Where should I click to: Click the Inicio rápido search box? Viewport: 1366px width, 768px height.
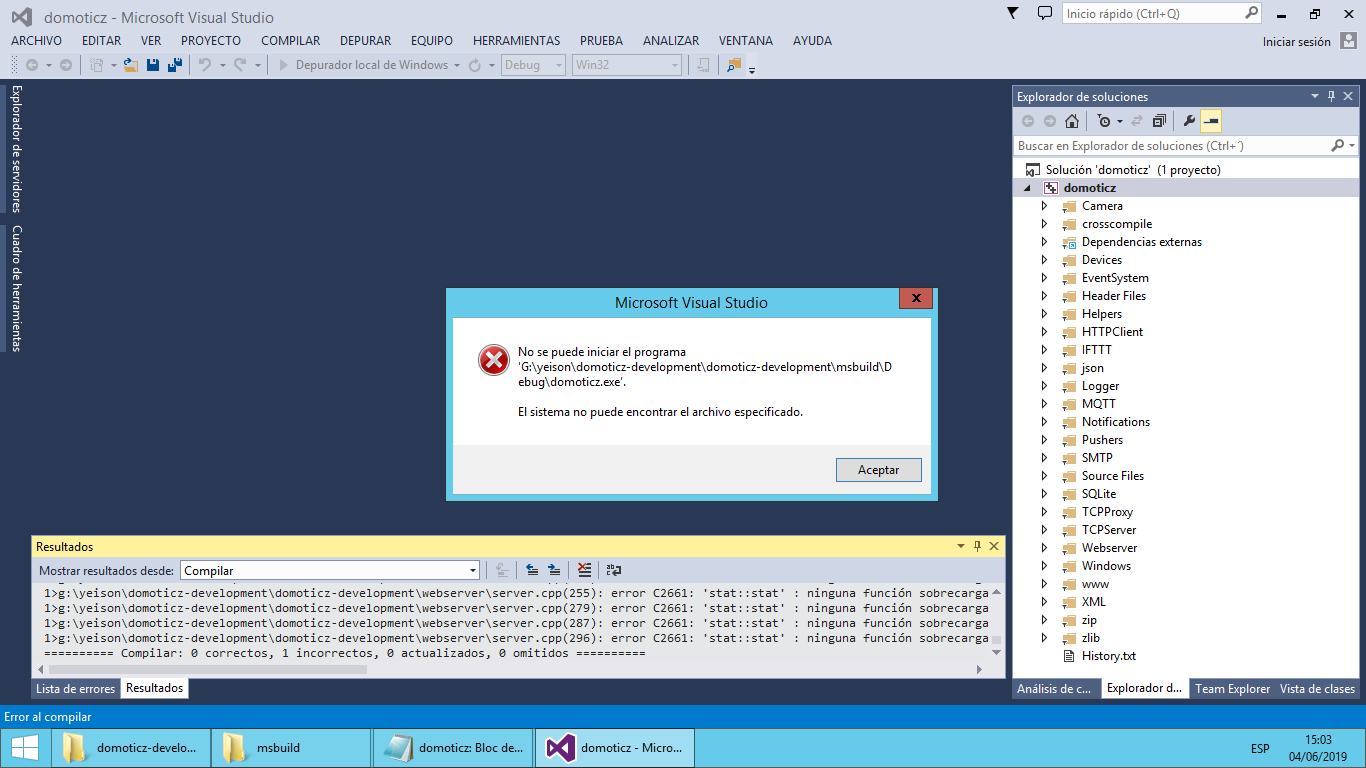[1162, 13]
